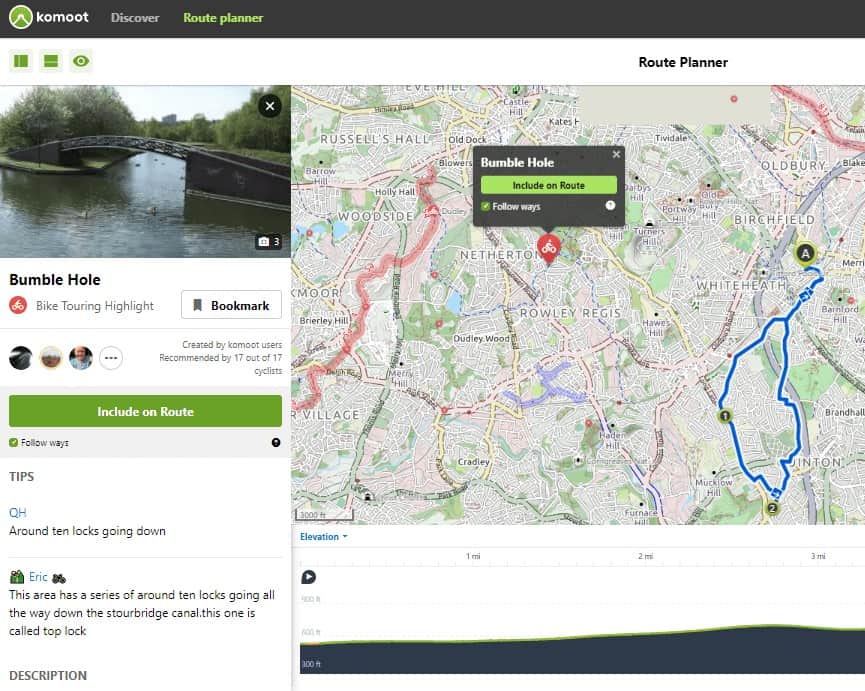The height and width of the screenshot is (691, 865).
Task: Expand the Elevation dropdown
Action: [x=324, y=537]
